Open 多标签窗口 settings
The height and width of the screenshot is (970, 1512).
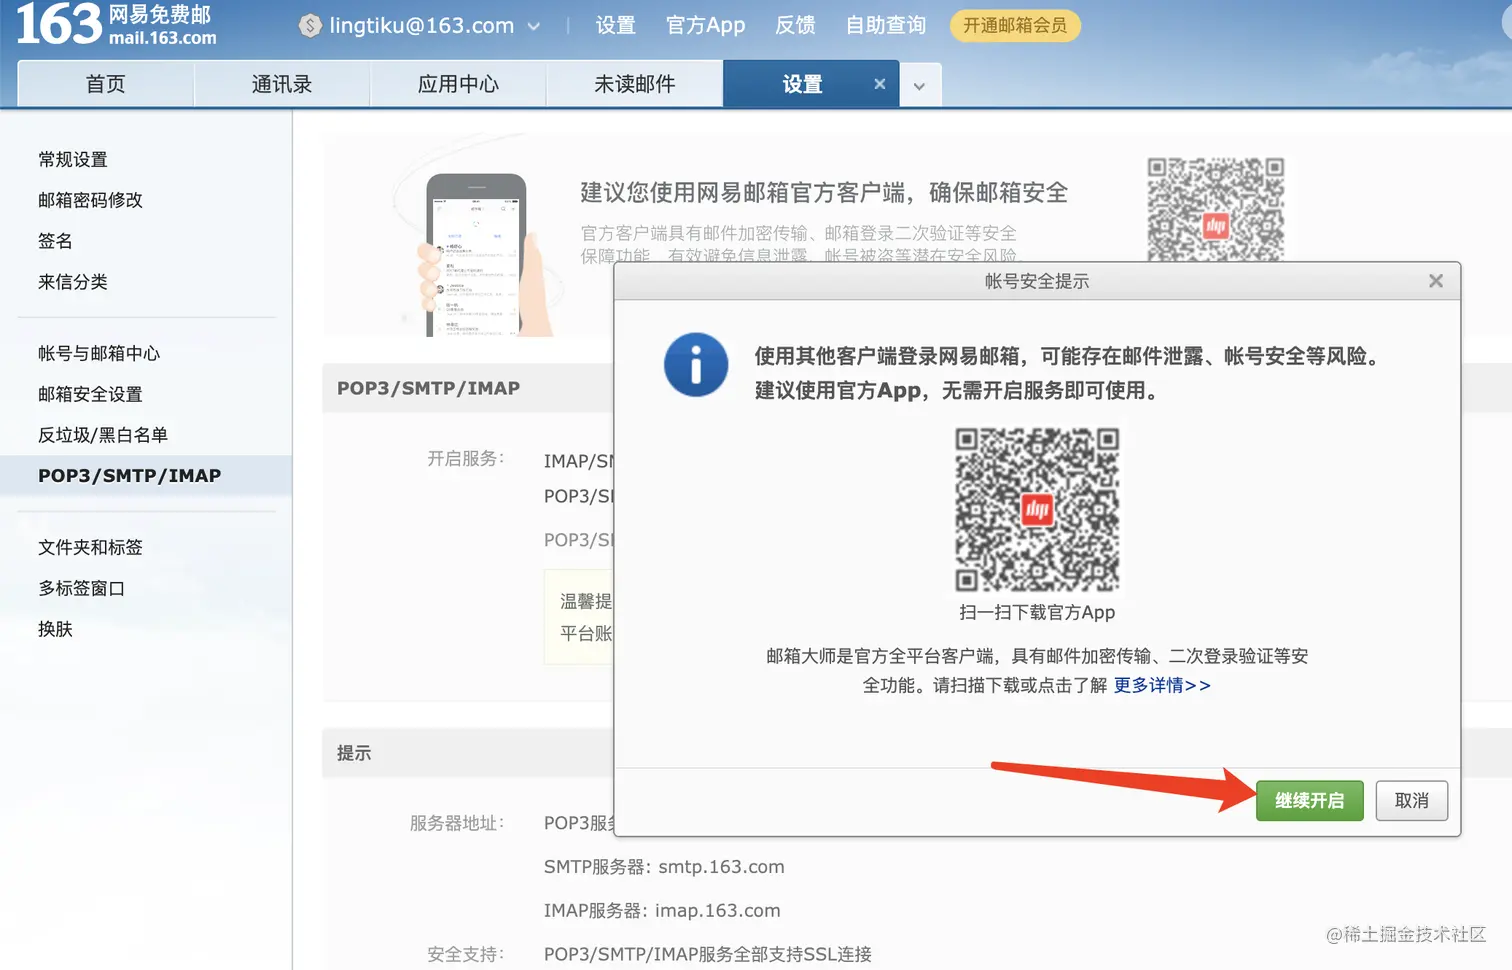click(82, 588)
